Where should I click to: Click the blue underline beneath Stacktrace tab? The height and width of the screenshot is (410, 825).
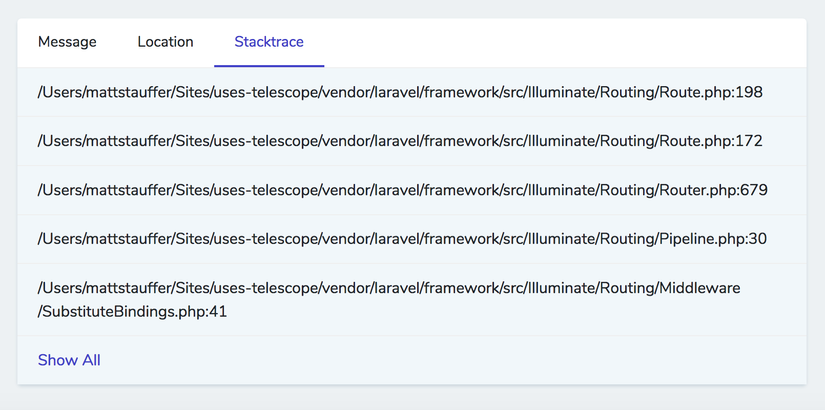269,66
